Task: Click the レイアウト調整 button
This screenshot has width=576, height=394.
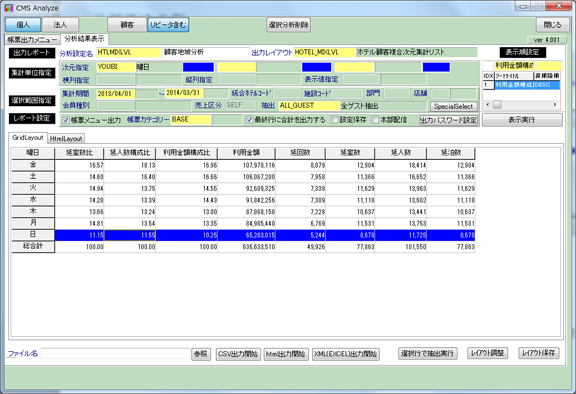Action: click(487, 353)
